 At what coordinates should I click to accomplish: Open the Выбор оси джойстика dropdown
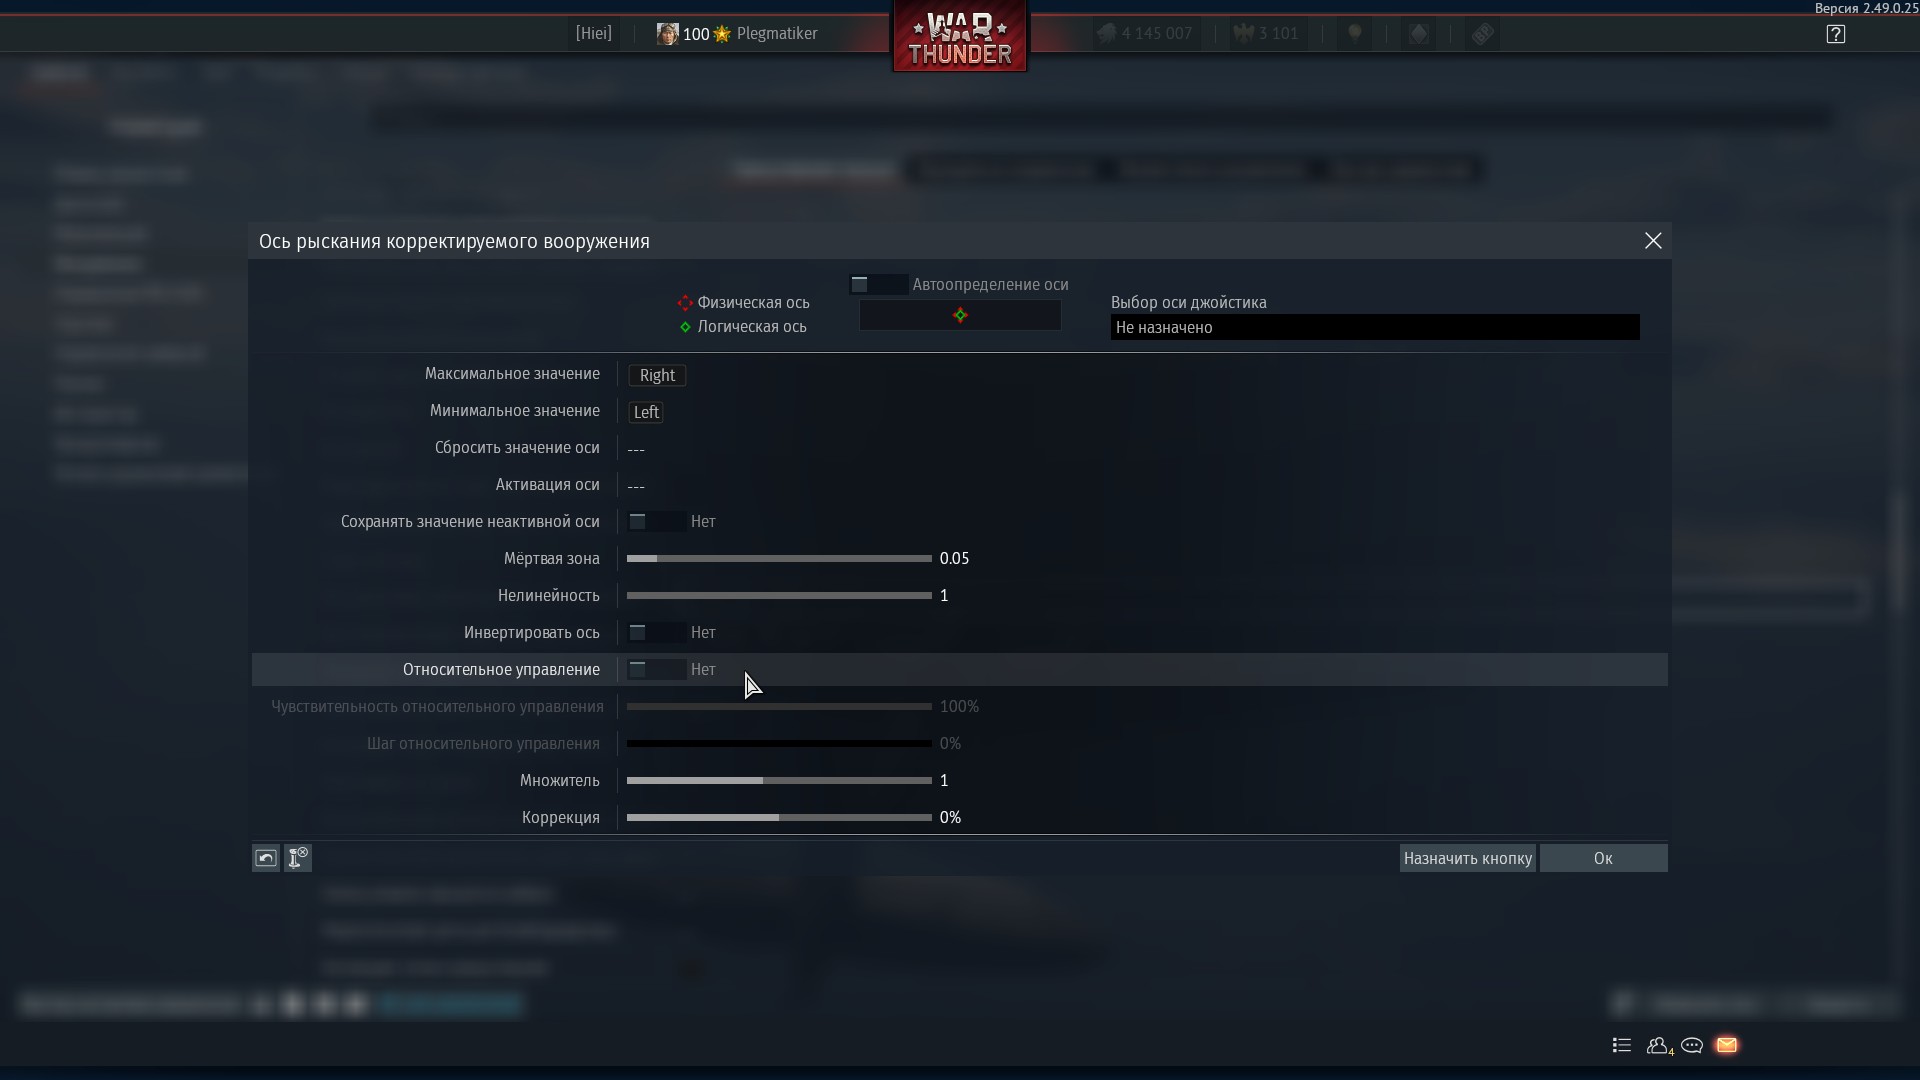coord(1374,327)
